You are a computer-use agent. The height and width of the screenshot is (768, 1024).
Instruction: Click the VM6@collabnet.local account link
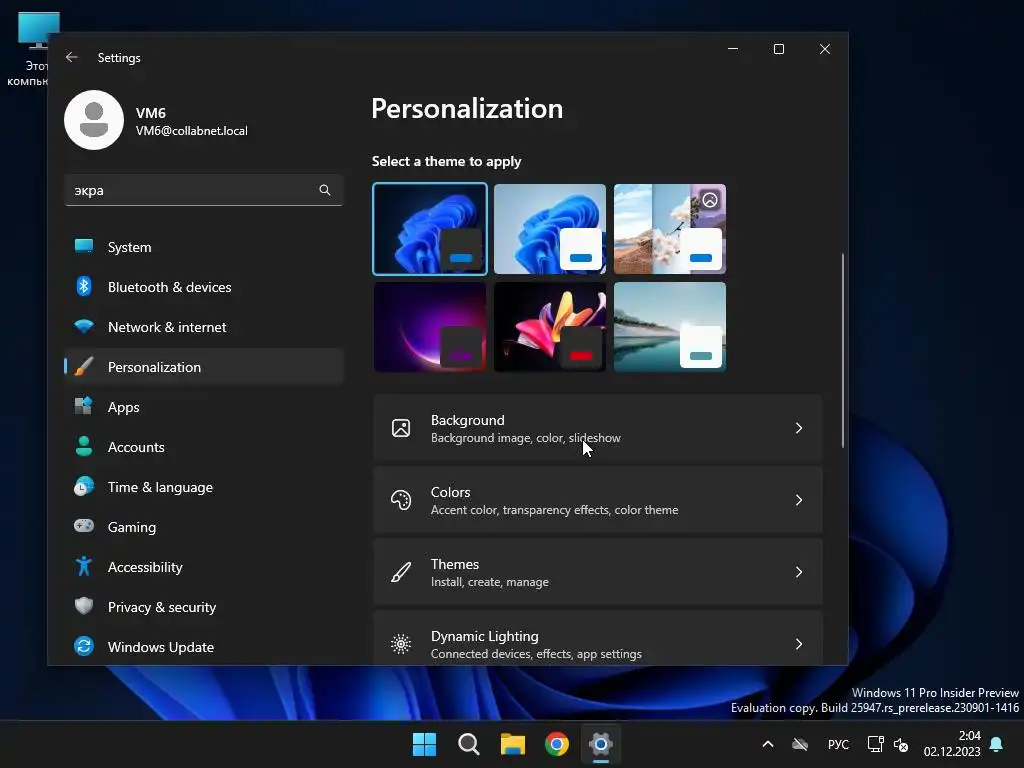[191, 131]
